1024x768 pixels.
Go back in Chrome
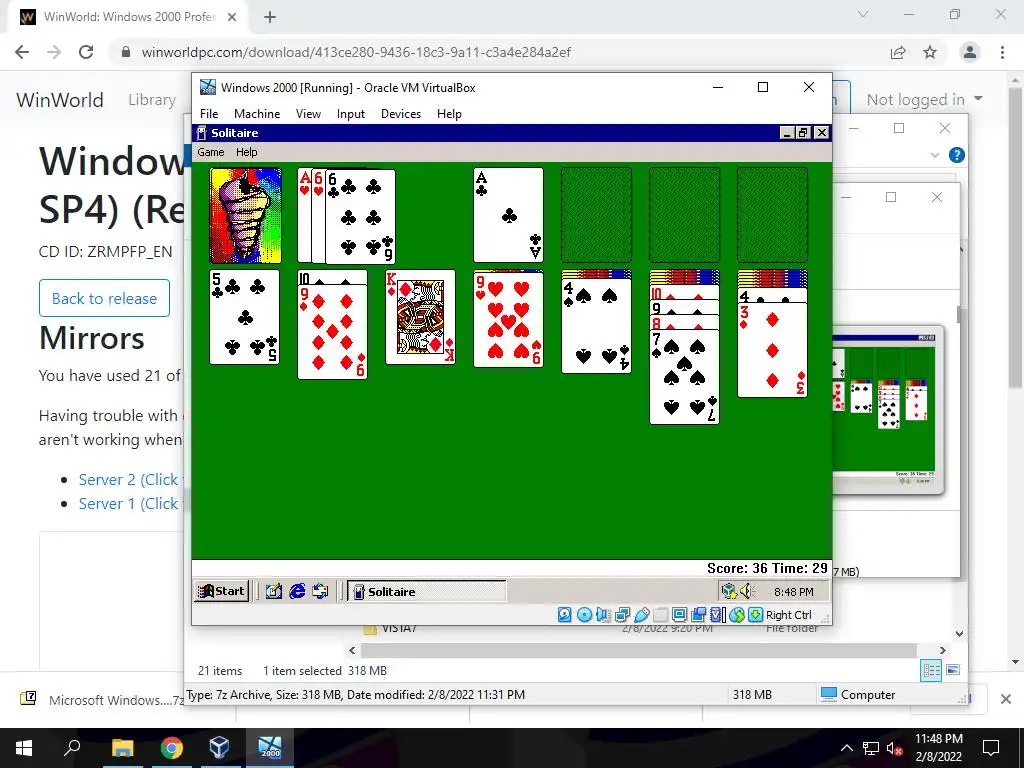22,52
